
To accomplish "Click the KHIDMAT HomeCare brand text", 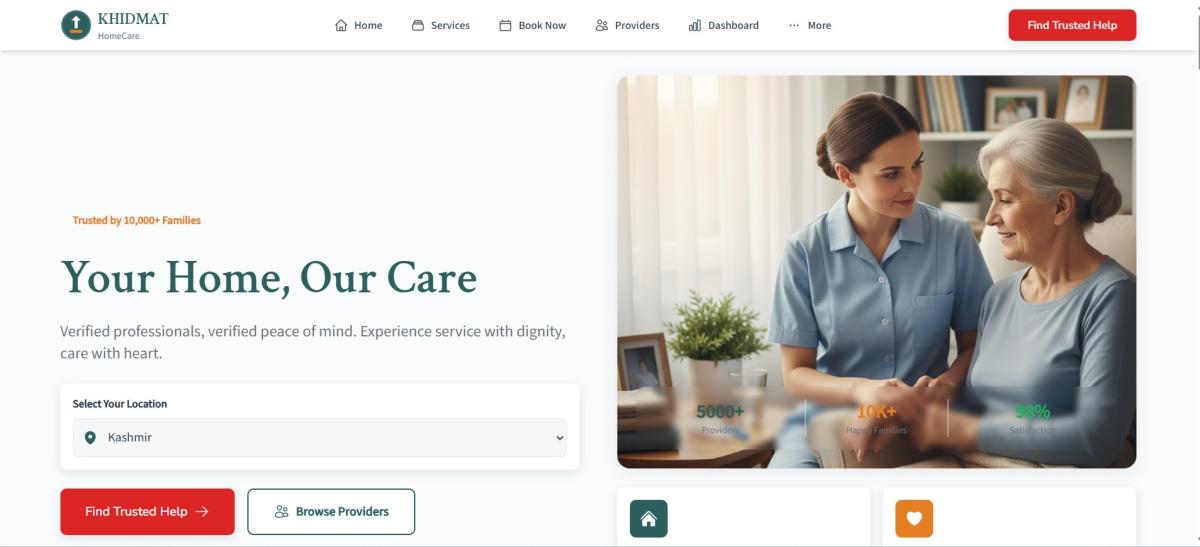I will coord(133,26).
